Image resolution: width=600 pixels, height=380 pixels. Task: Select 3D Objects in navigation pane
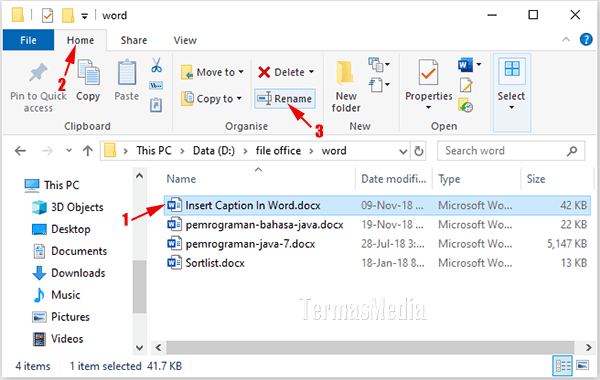(67, 207)
